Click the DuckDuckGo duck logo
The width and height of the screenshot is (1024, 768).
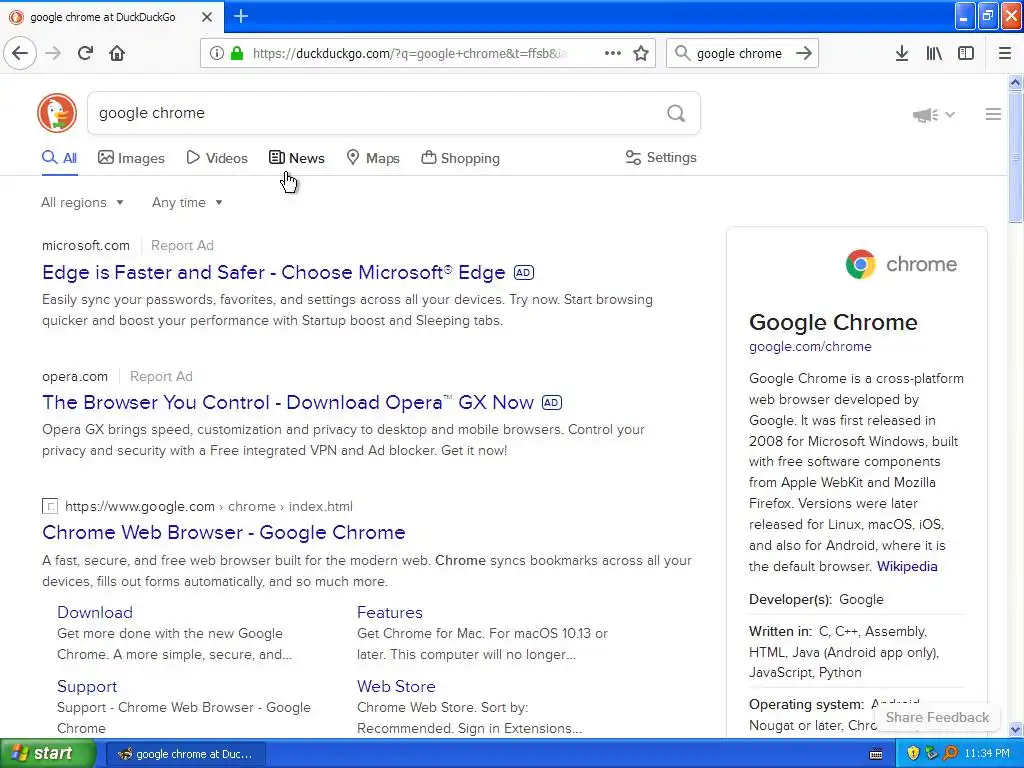(57, 113)
